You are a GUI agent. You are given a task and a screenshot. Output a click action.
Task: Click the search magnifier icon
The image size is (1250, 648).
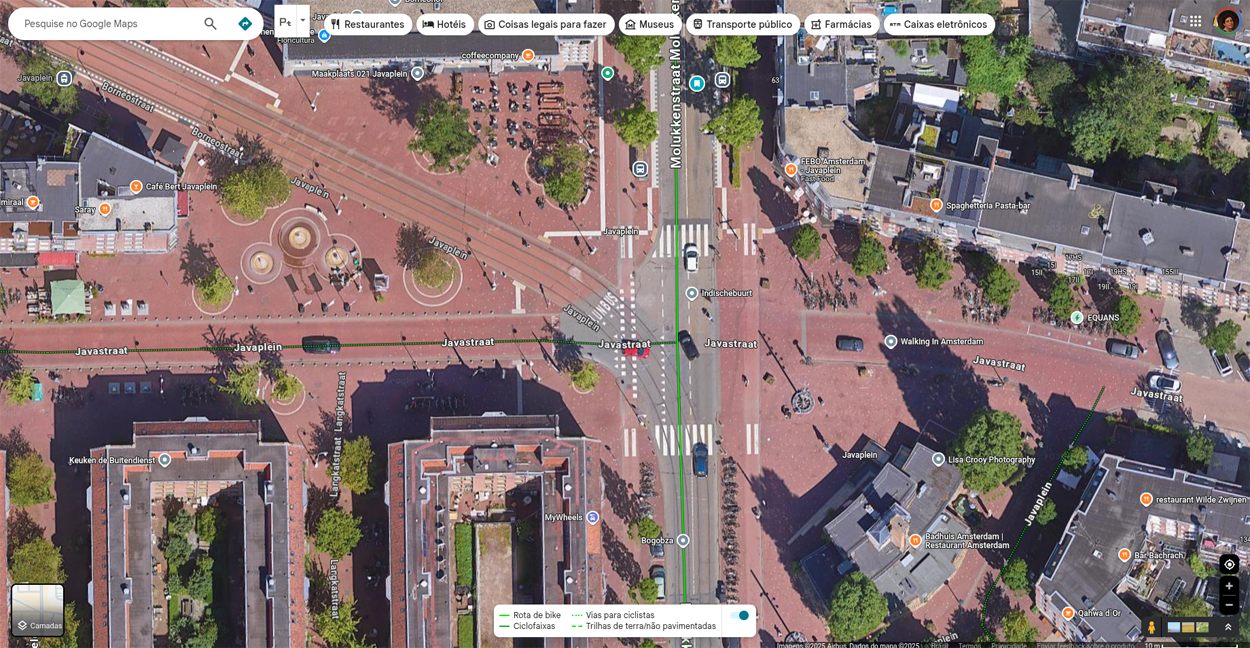(x=210, y=24)
